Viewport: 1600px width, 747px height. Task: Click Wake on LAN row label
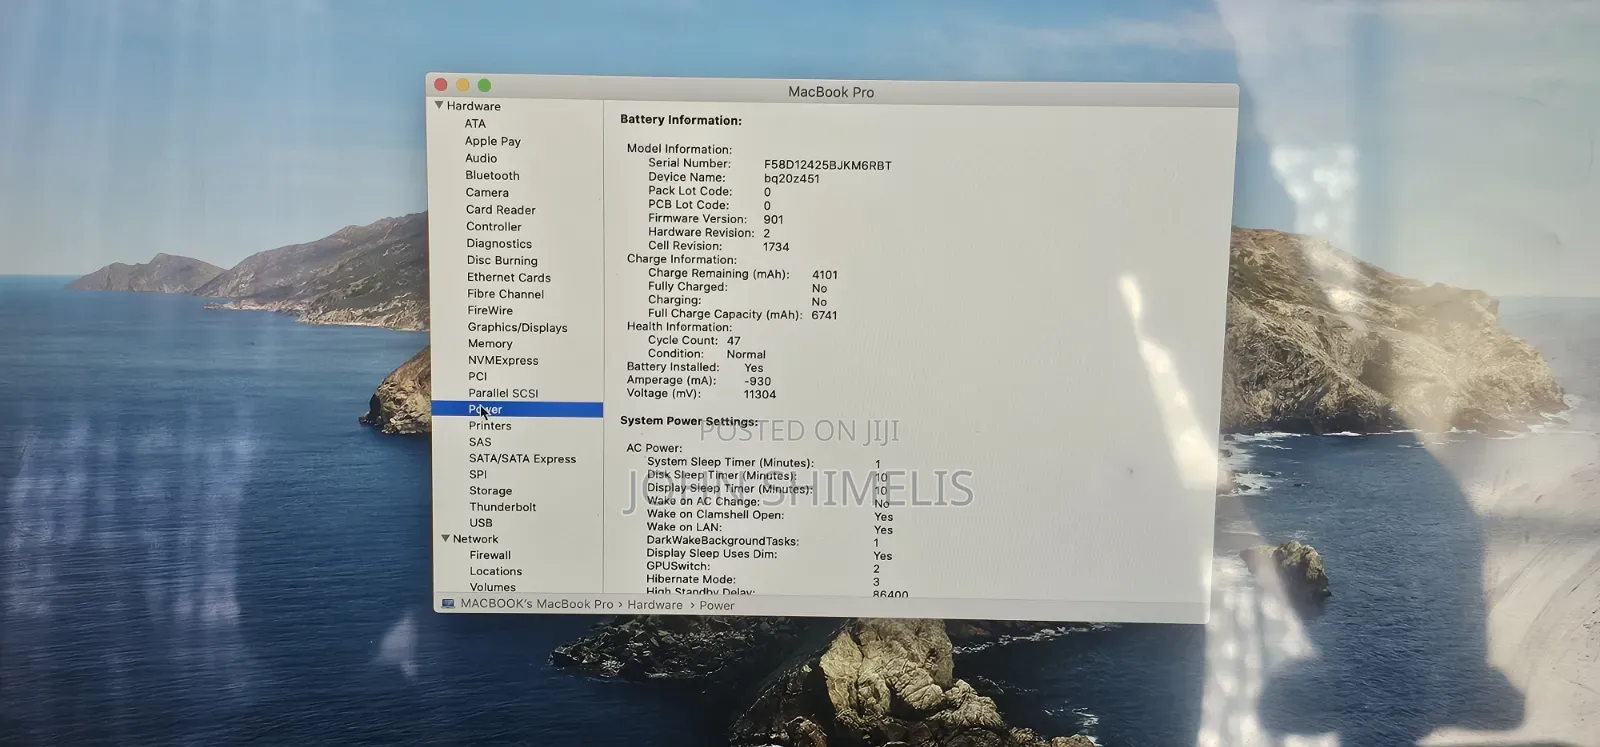click(684, 527)
